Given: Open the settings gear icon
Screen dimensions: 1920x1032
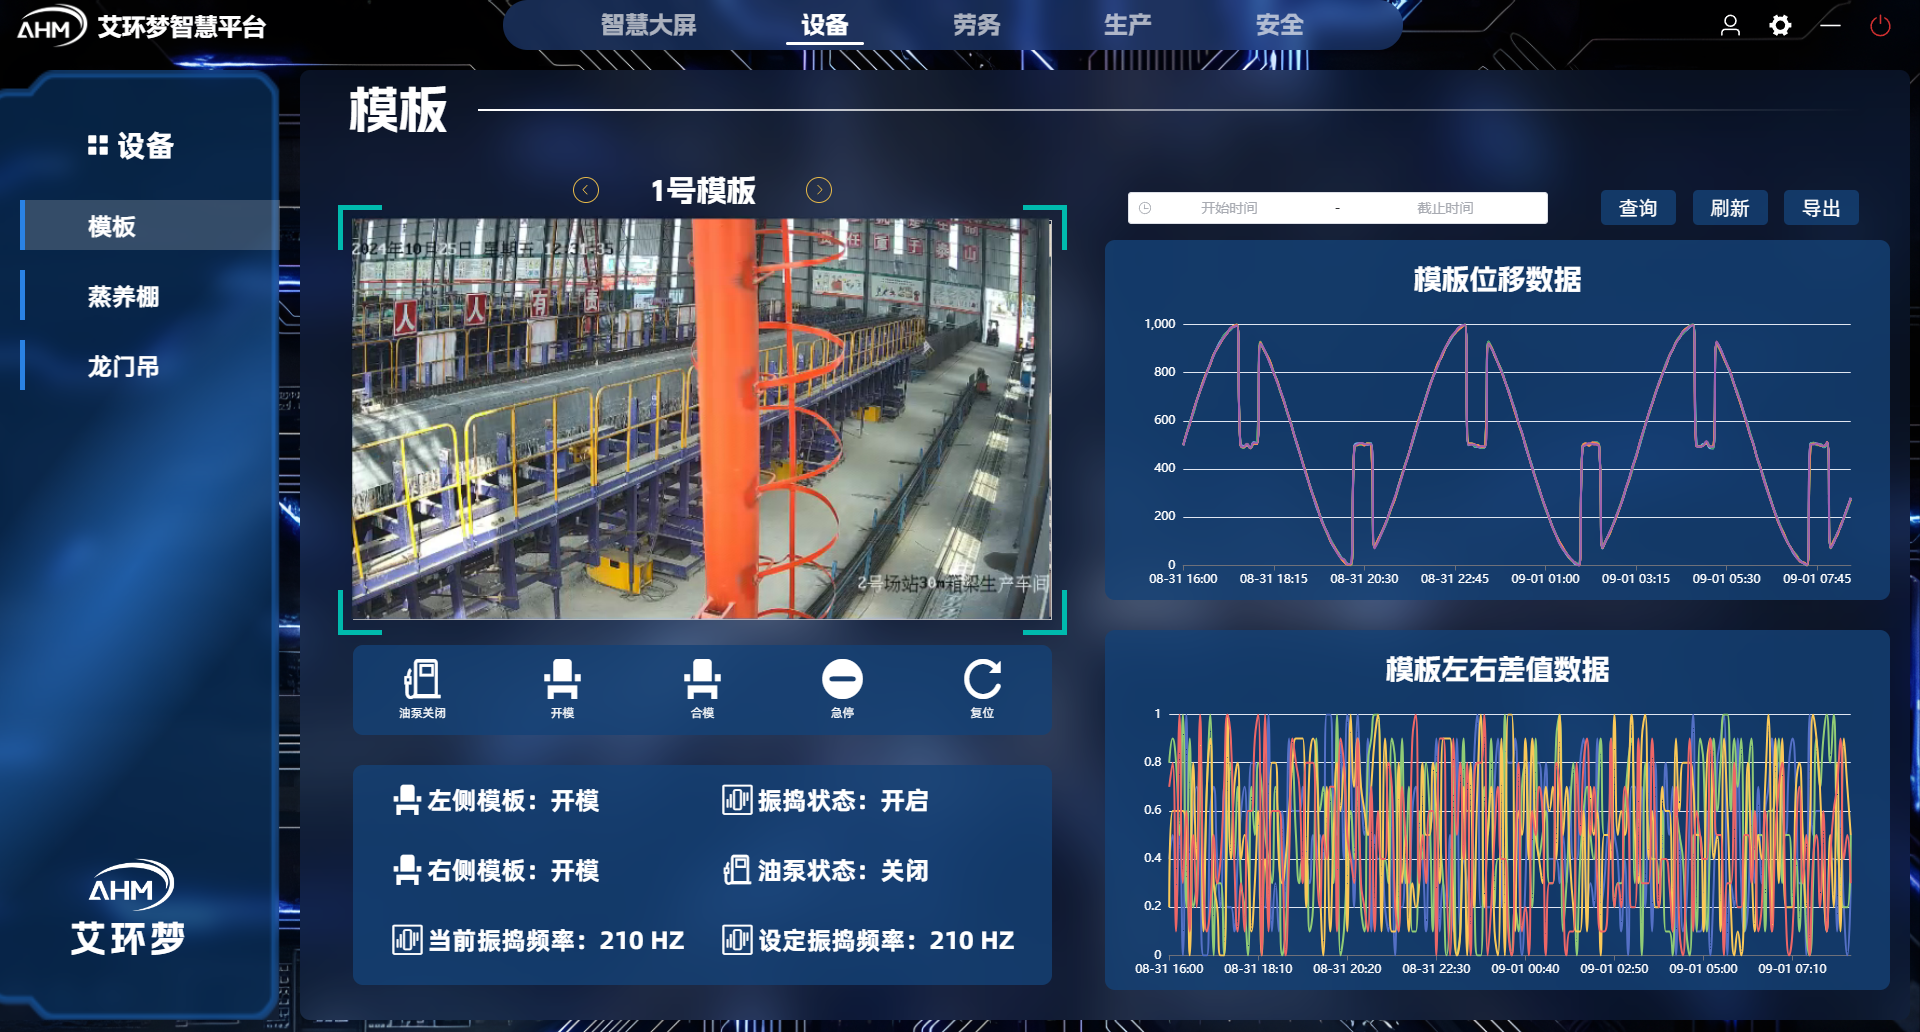Looking at the screenshot, I should coord(1780,25).
